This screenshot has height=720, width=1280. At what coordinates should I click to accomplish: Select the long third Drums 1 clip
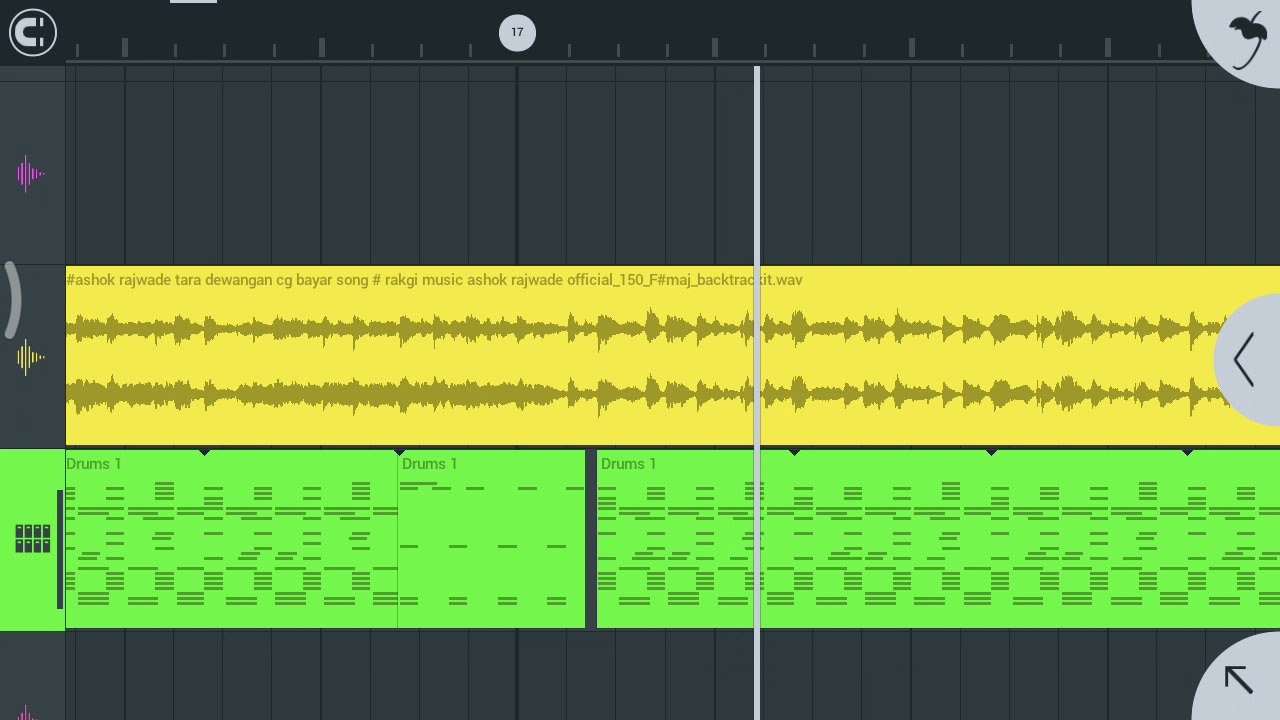pyautogui.click(x=938, y=539)
